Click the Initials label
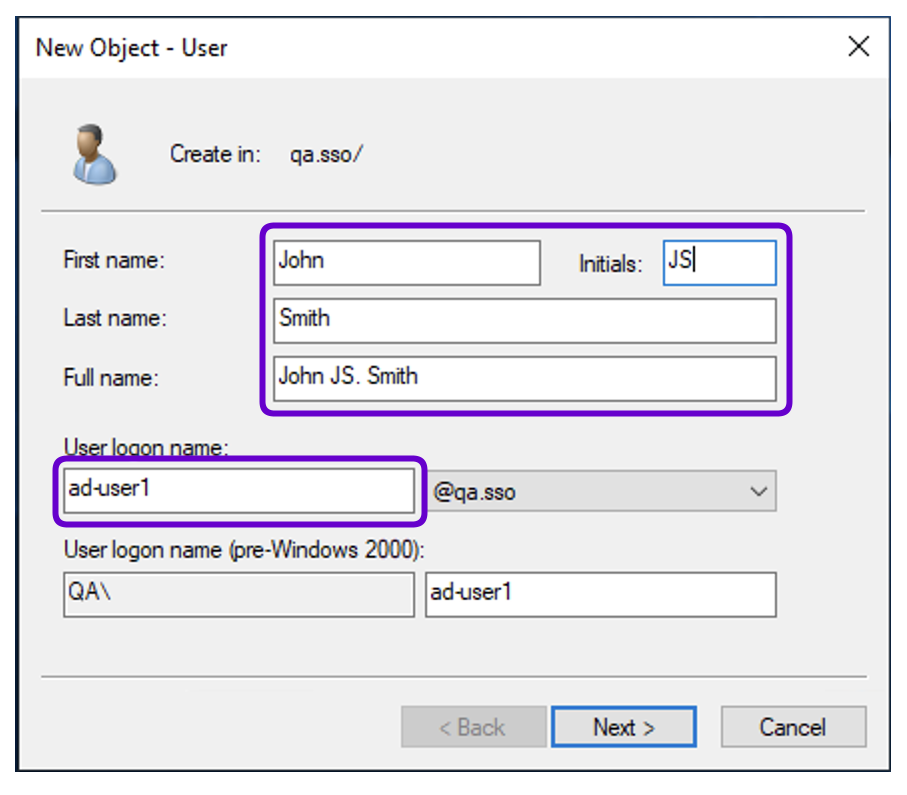This screenshot has height=795, width=907. [x=610, y=264]
